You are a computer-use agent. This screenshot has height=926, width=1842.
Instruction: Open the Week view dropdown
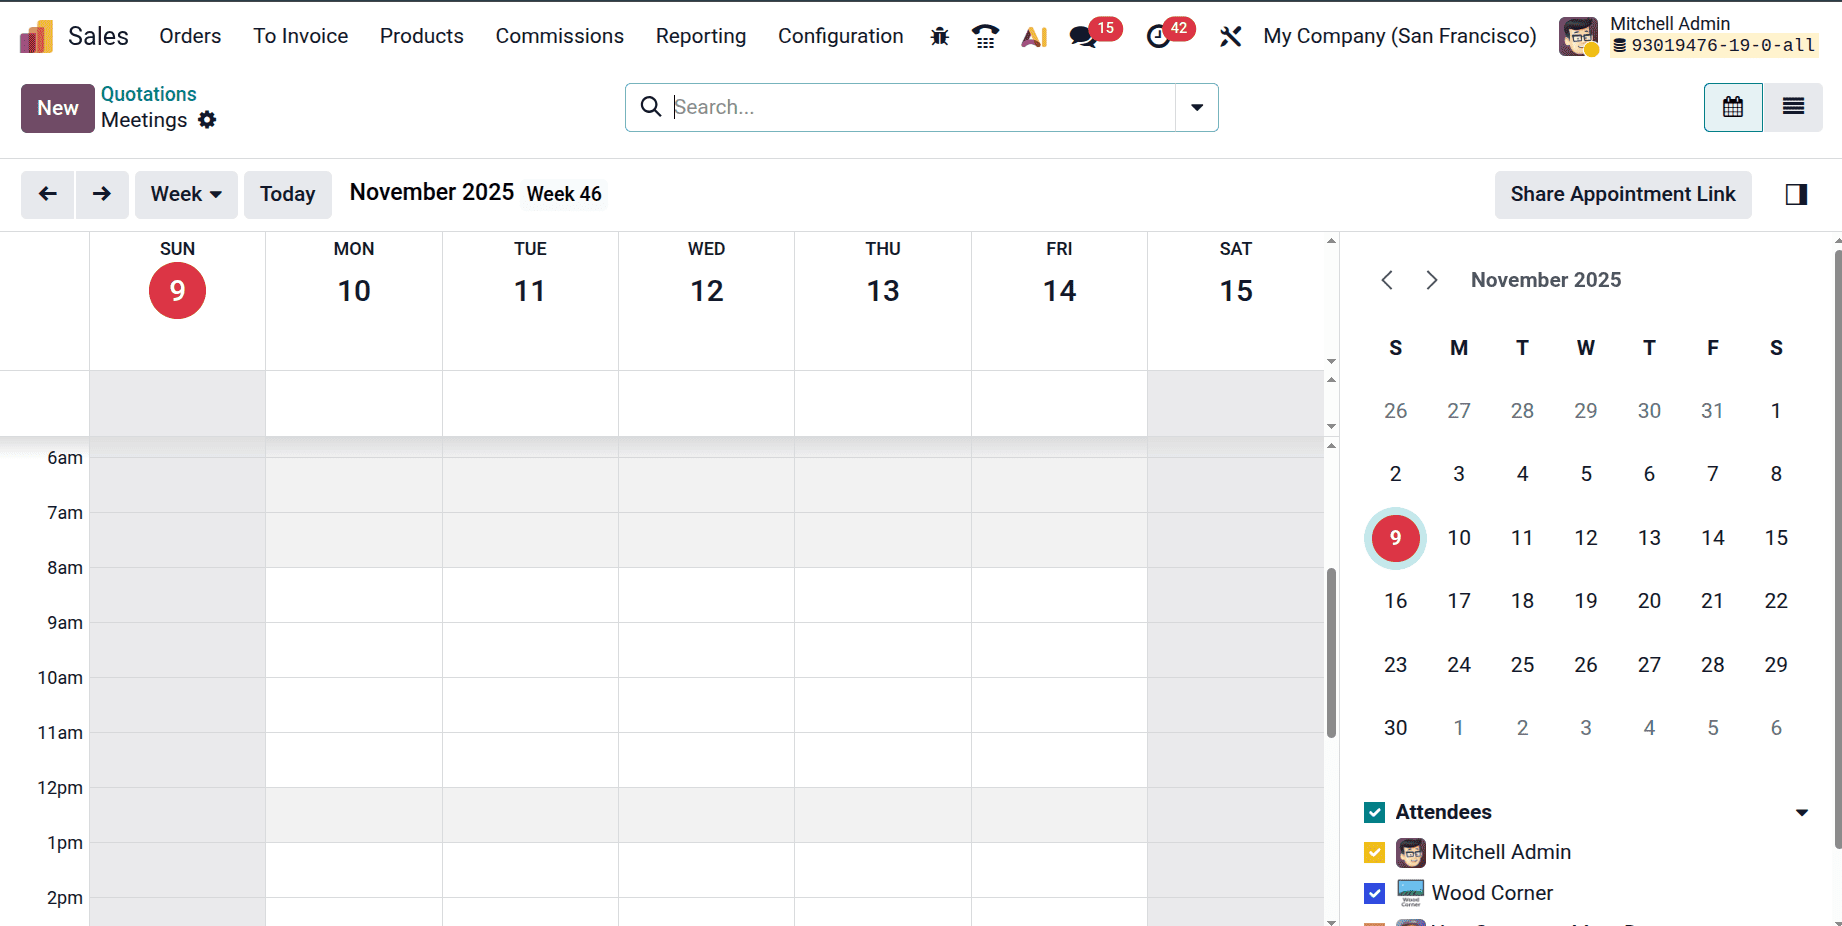[x=185, y=194]
